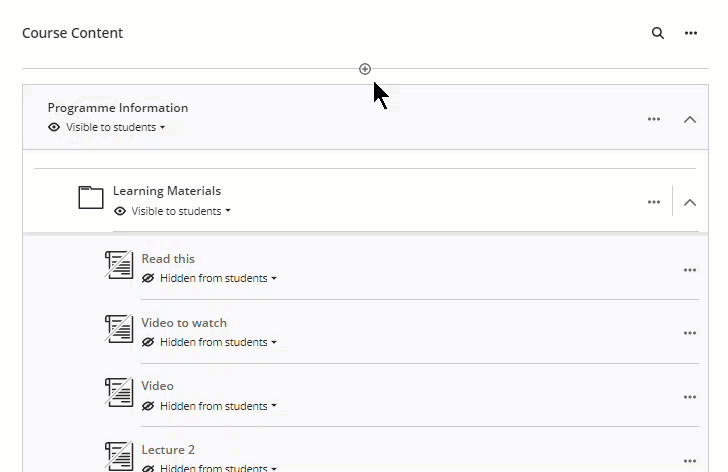Toggle the eye icon under Programme Information
The image size is (728, 472).
point(54,128)
